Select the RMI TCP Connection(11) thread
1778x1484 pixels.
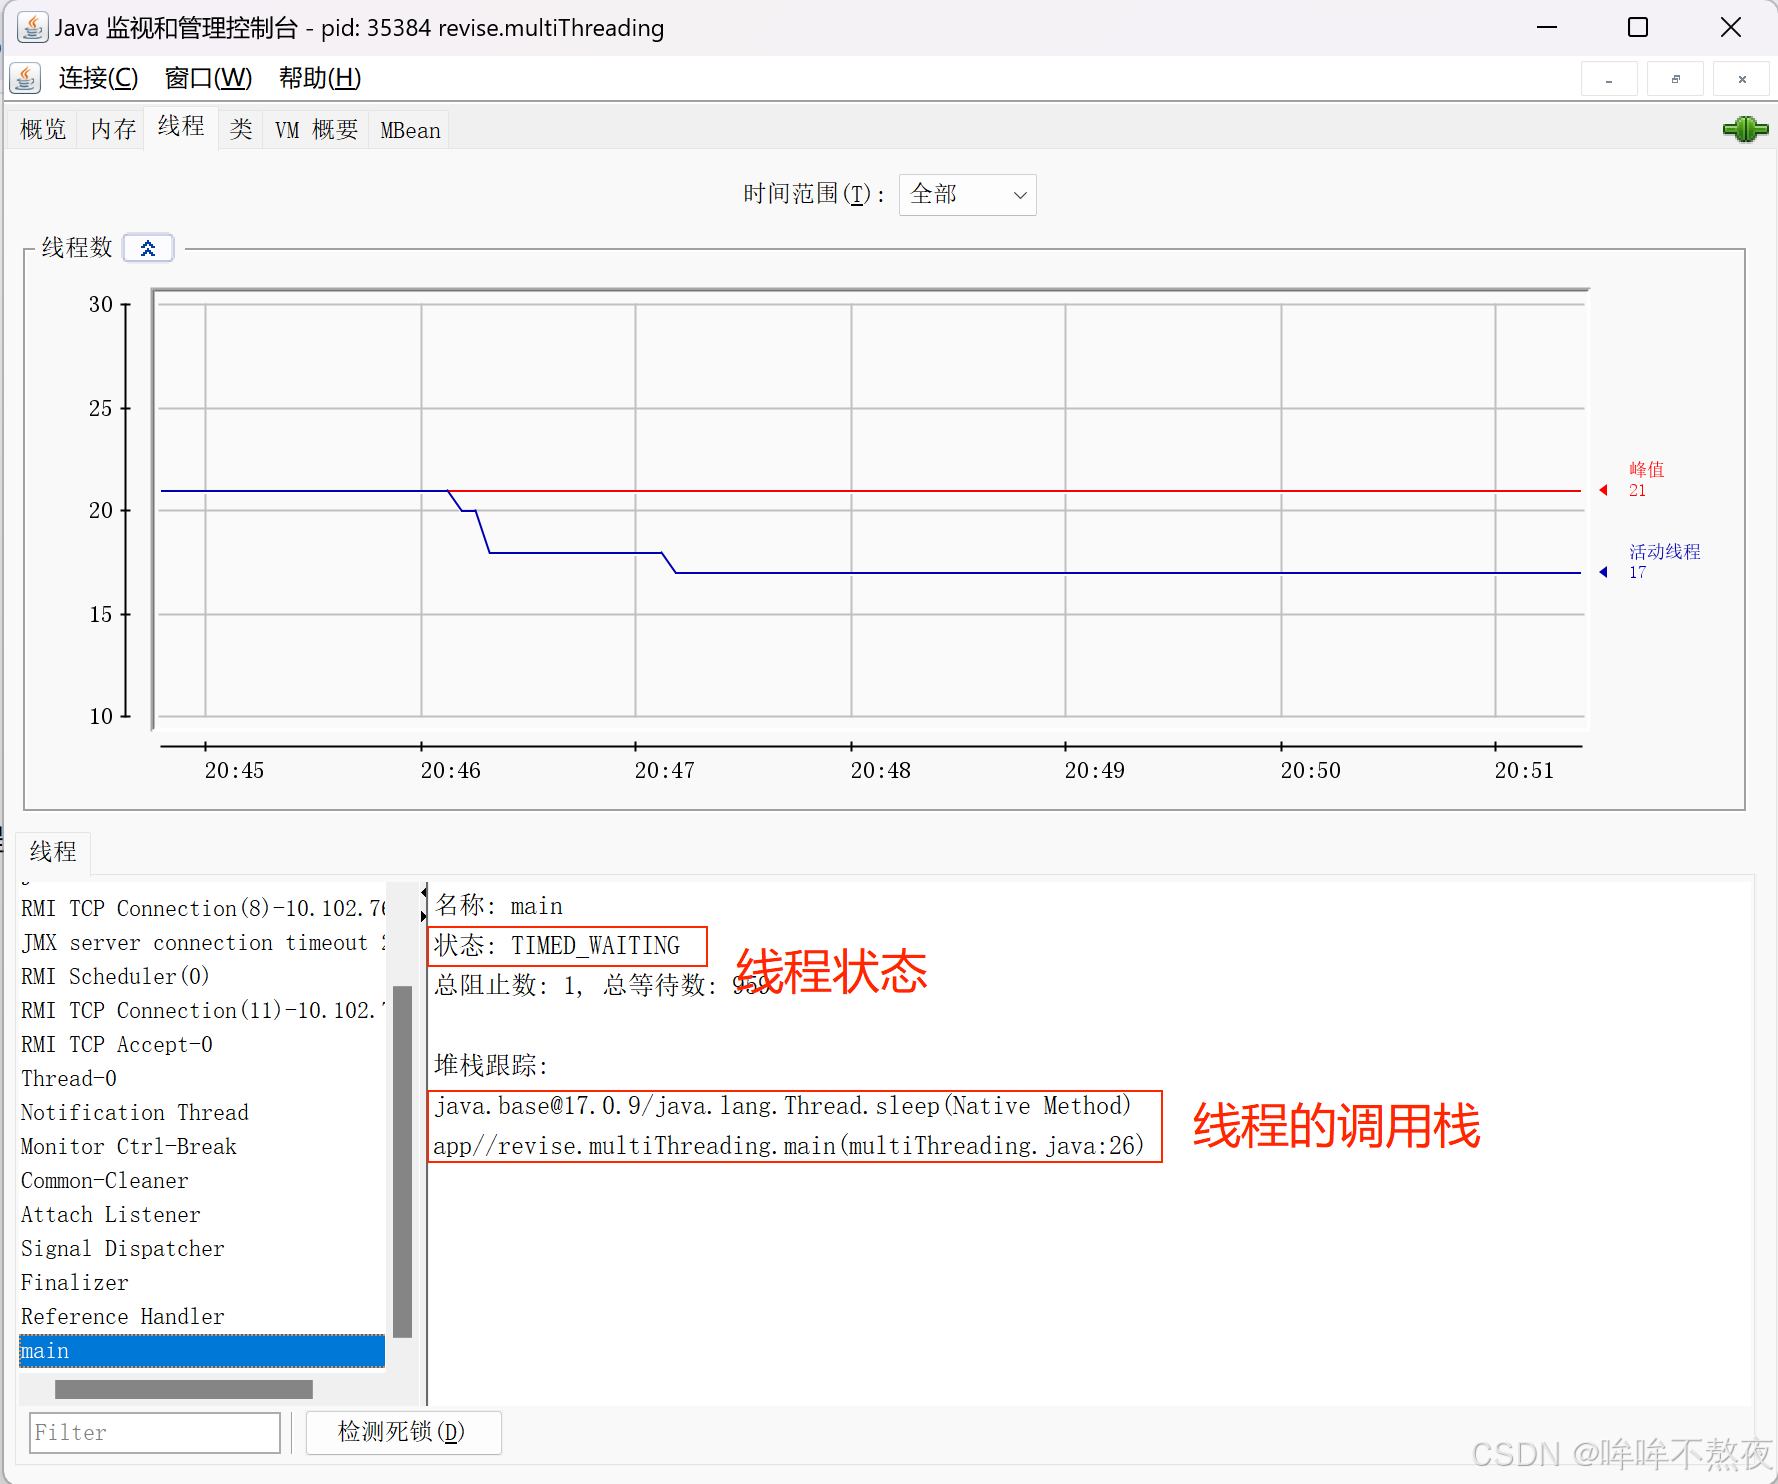point(202,1011)
